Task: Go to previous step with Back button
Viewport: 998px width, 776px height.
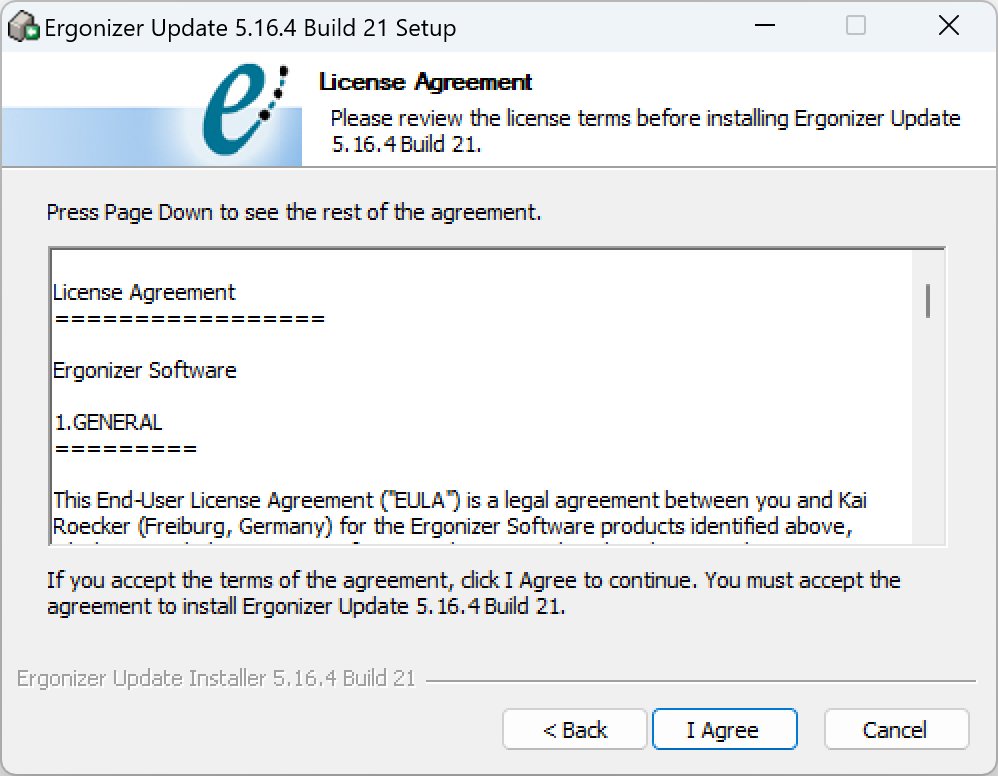Action: (575, 730)
